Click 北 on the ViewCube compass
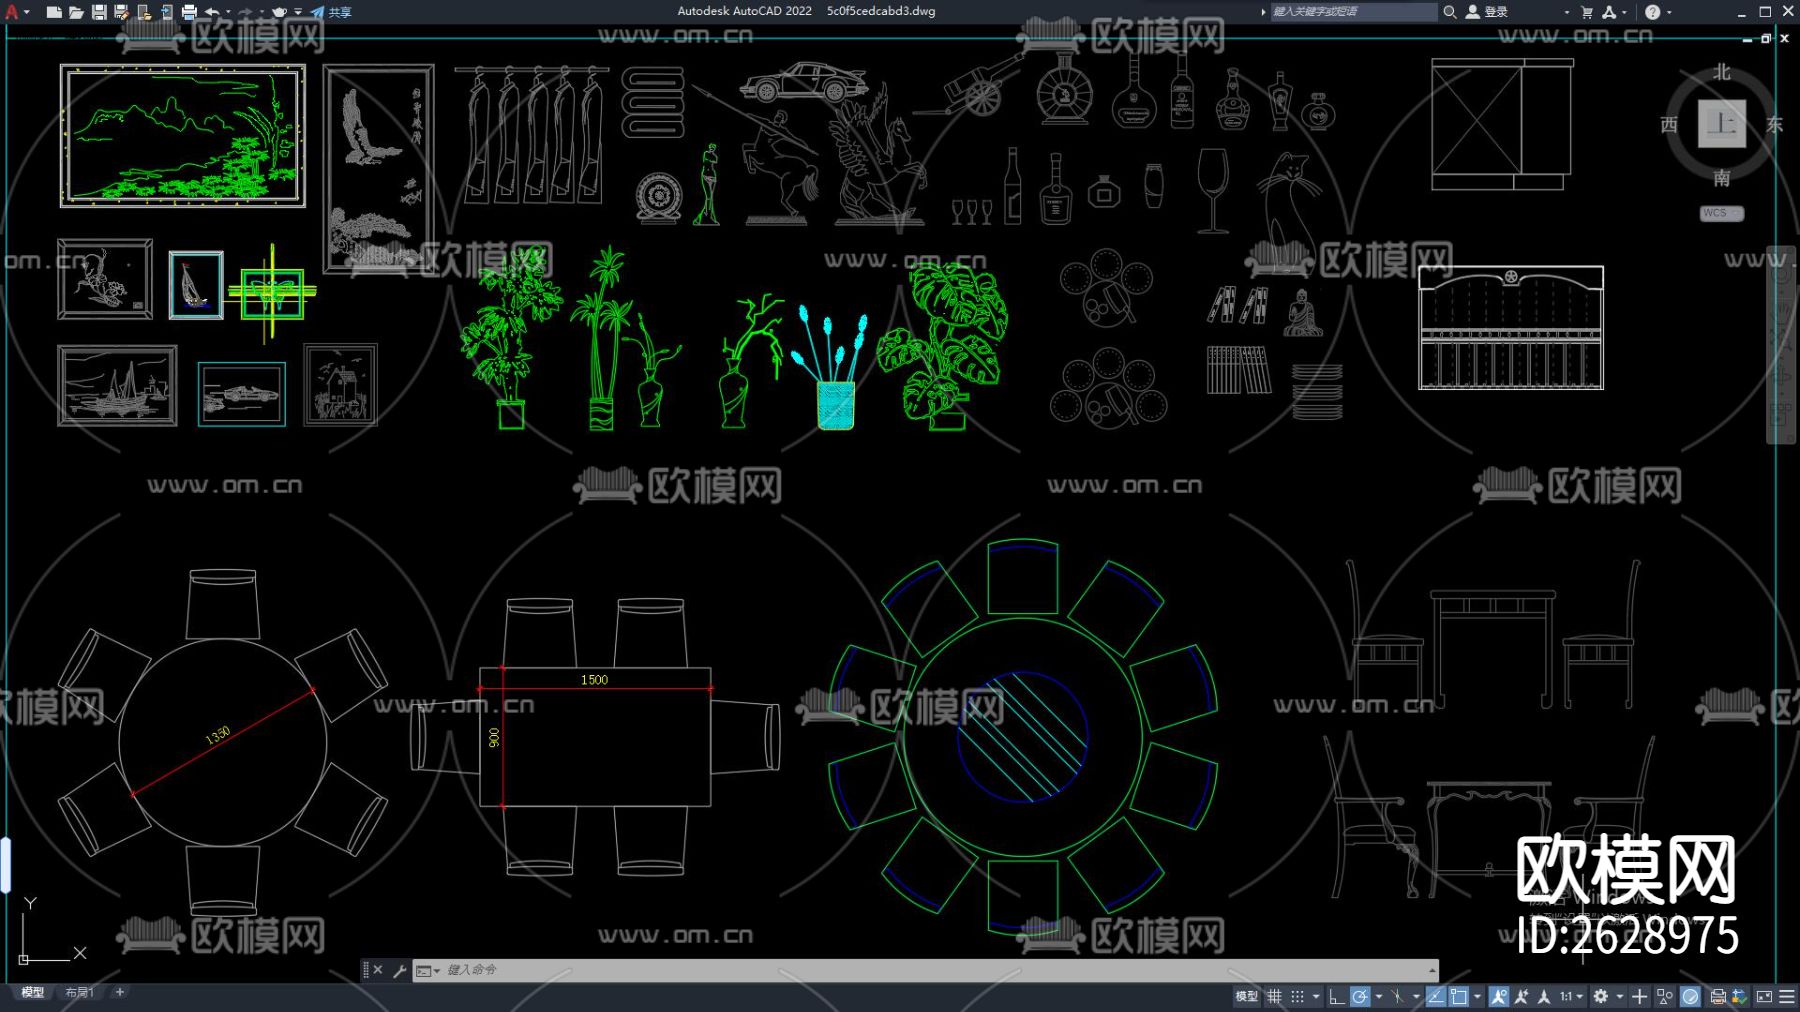1800x1012 pixels. click(1722, 72)
